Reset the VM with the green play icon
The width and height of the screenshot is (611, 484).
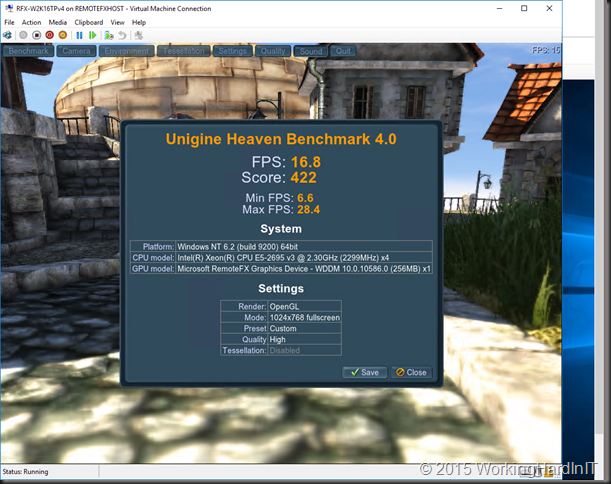point(92,35)
